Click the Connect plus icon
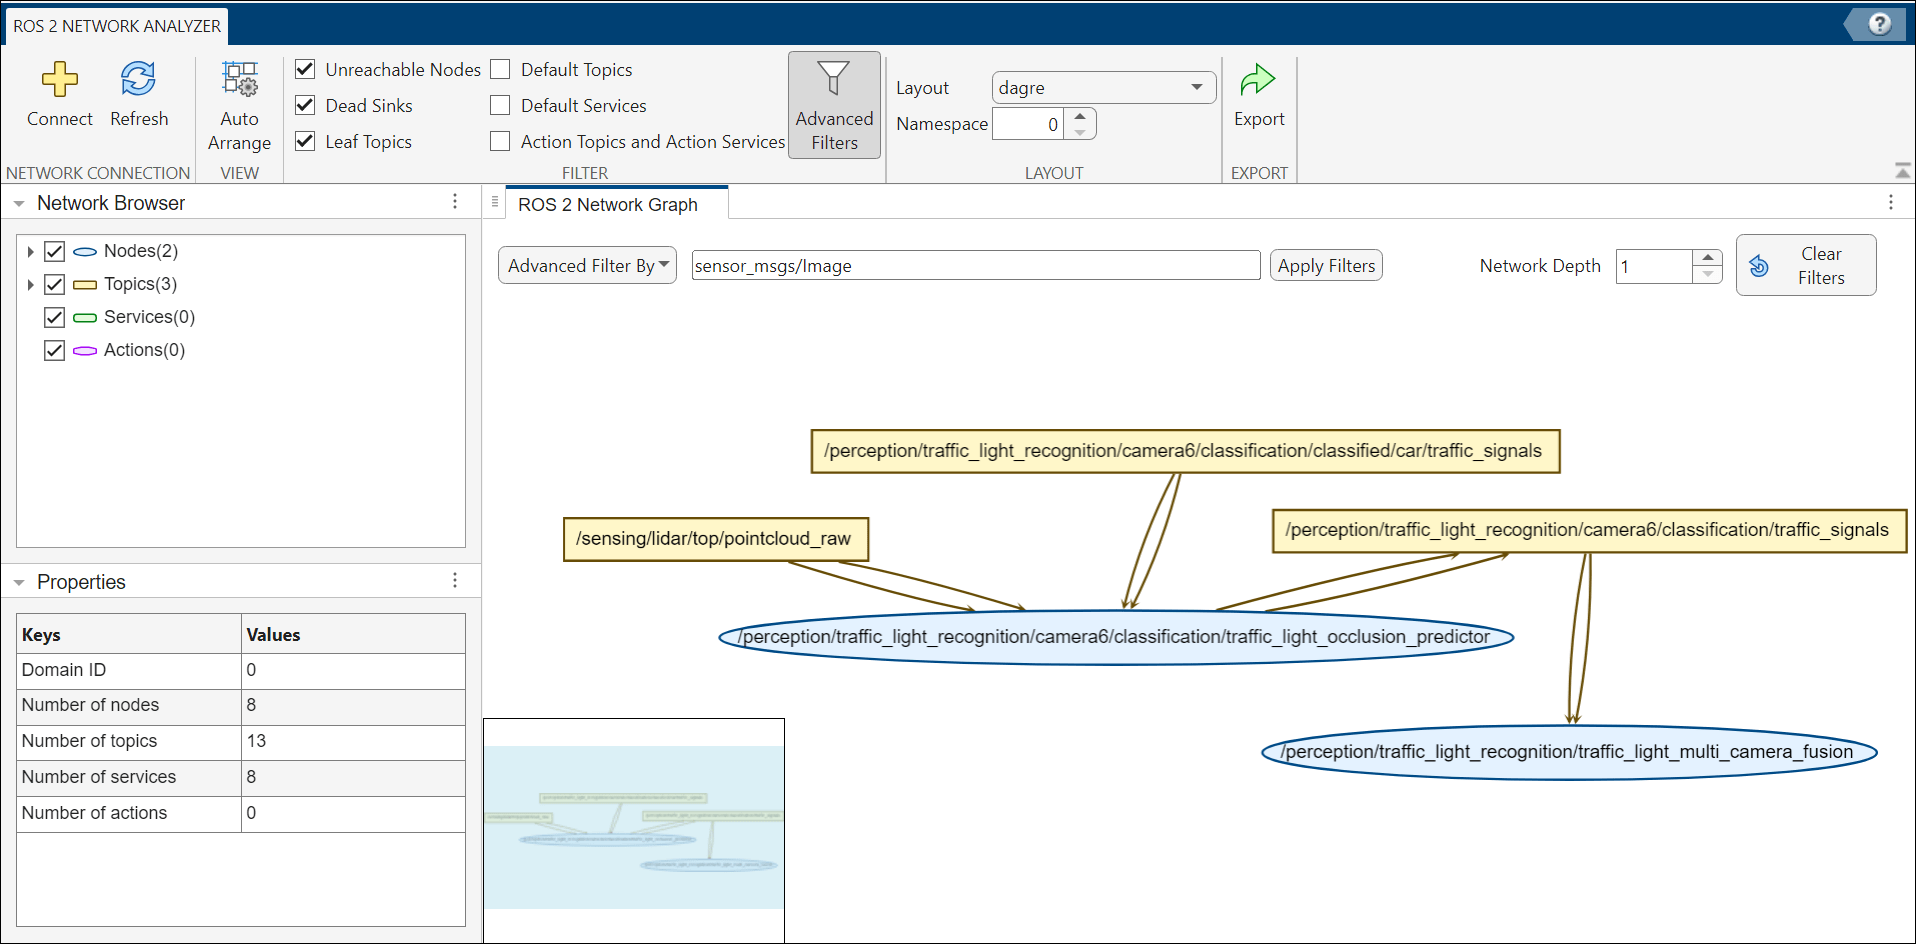Image resolution: width=1916 pixels, height=944 pixels. click(x=59, y=80)
